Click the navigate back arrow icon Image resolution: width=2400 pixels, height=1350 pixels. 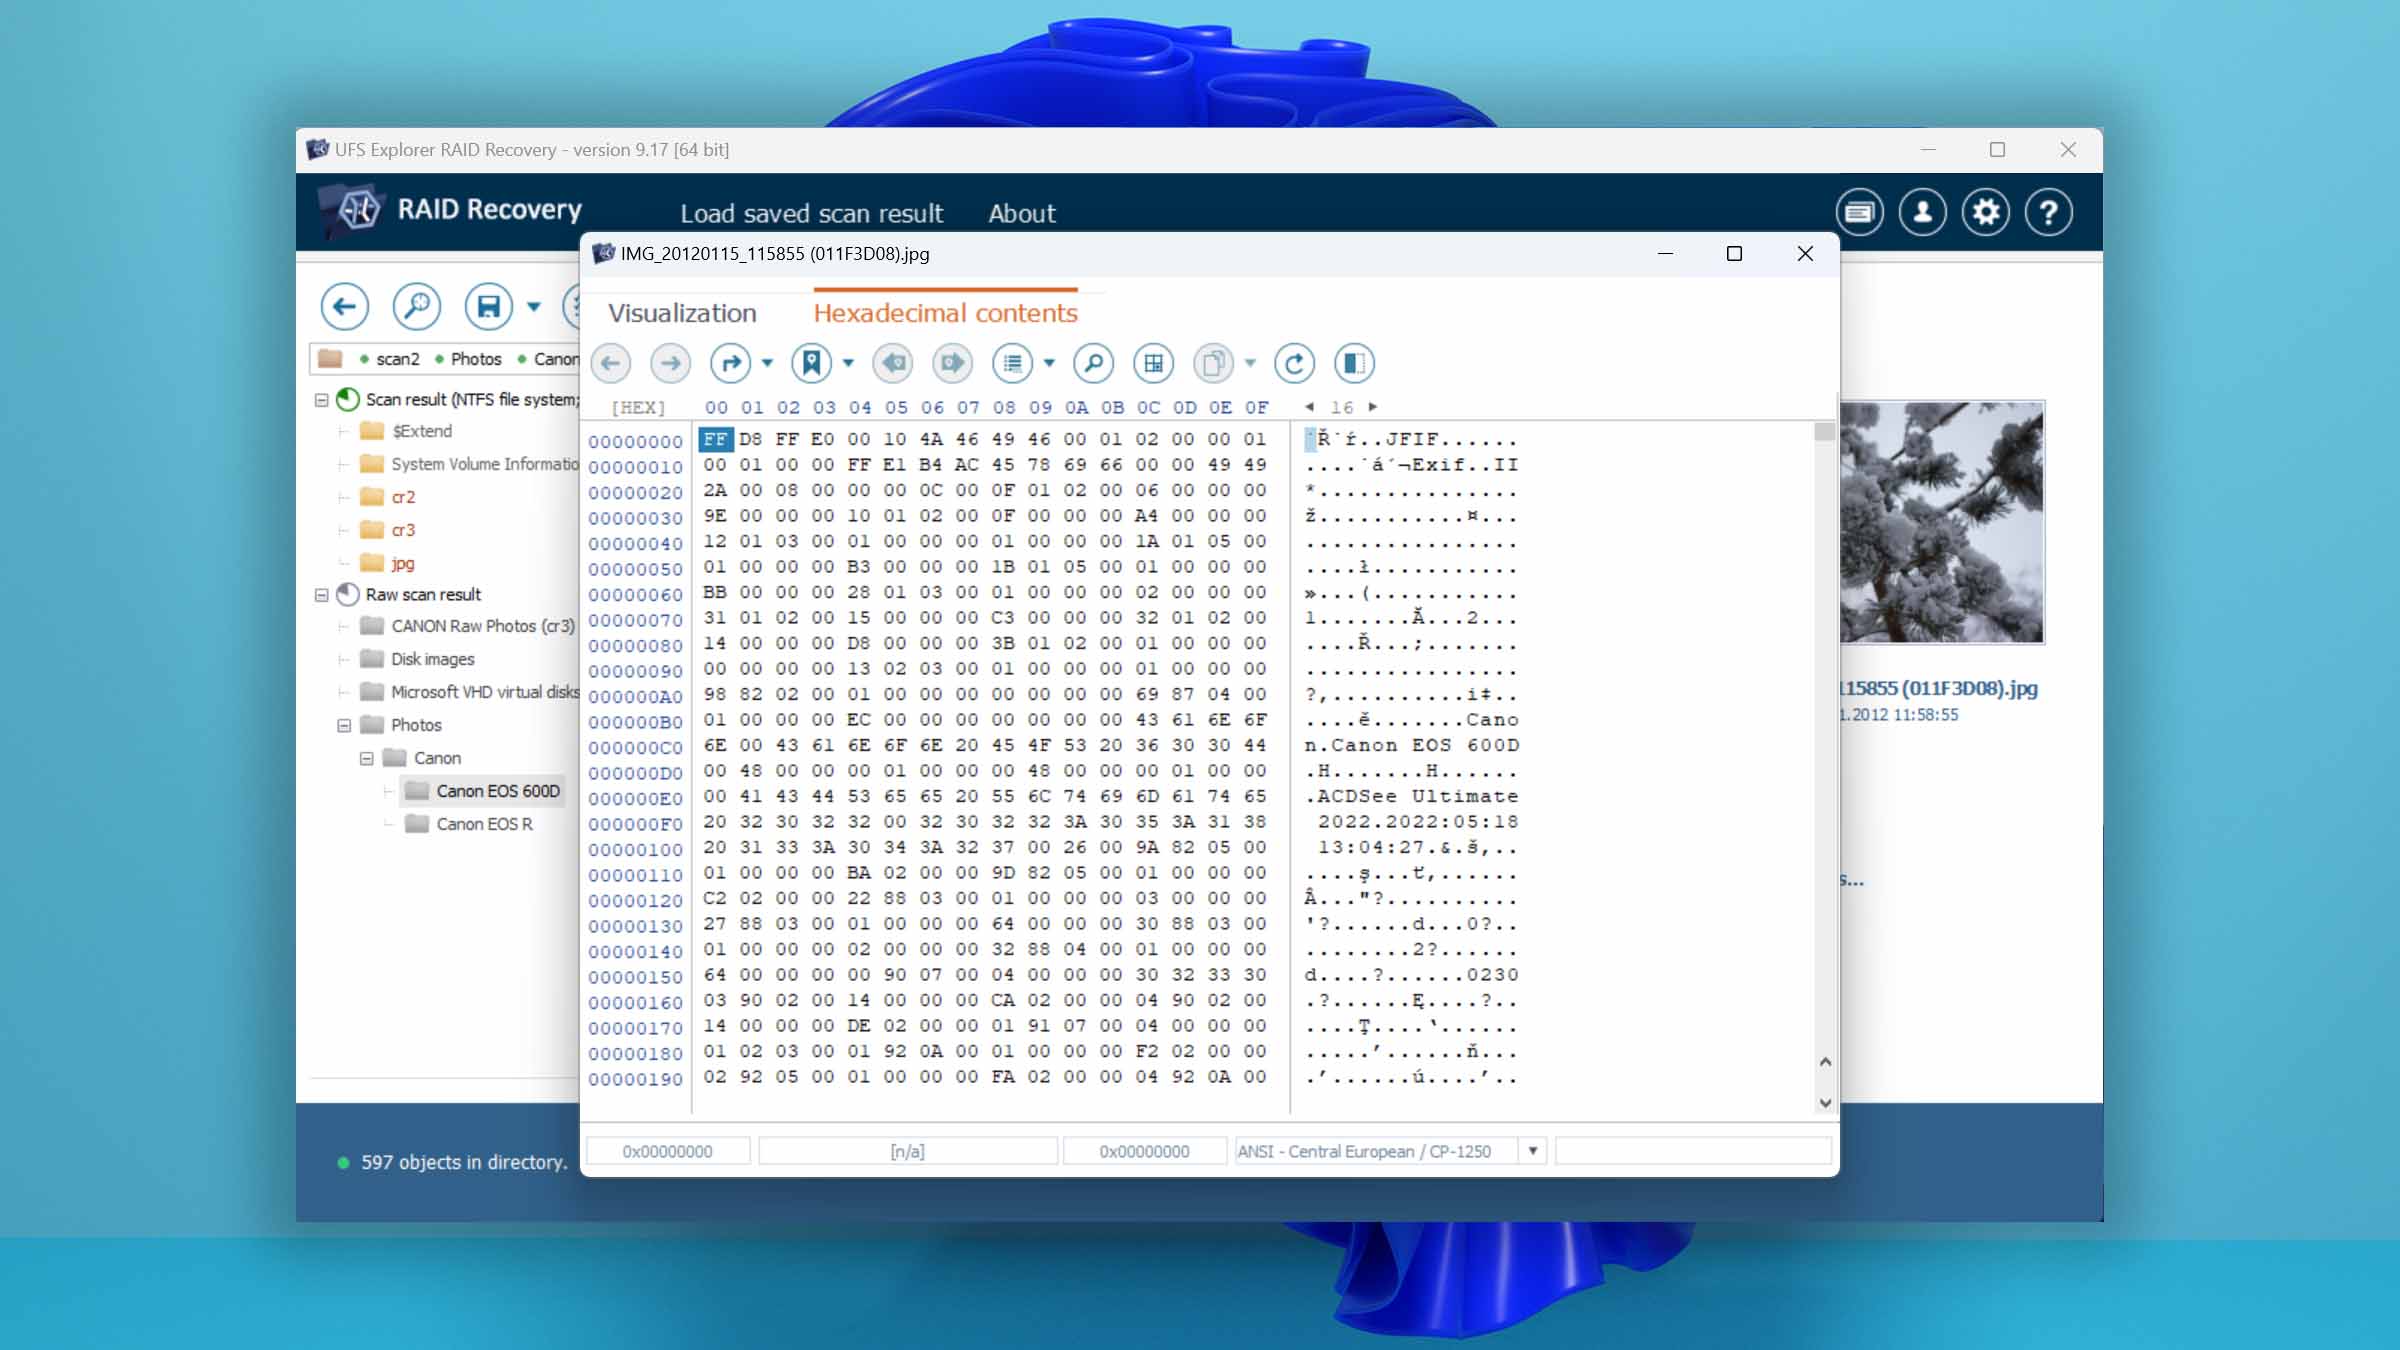(x=612, y=363)
